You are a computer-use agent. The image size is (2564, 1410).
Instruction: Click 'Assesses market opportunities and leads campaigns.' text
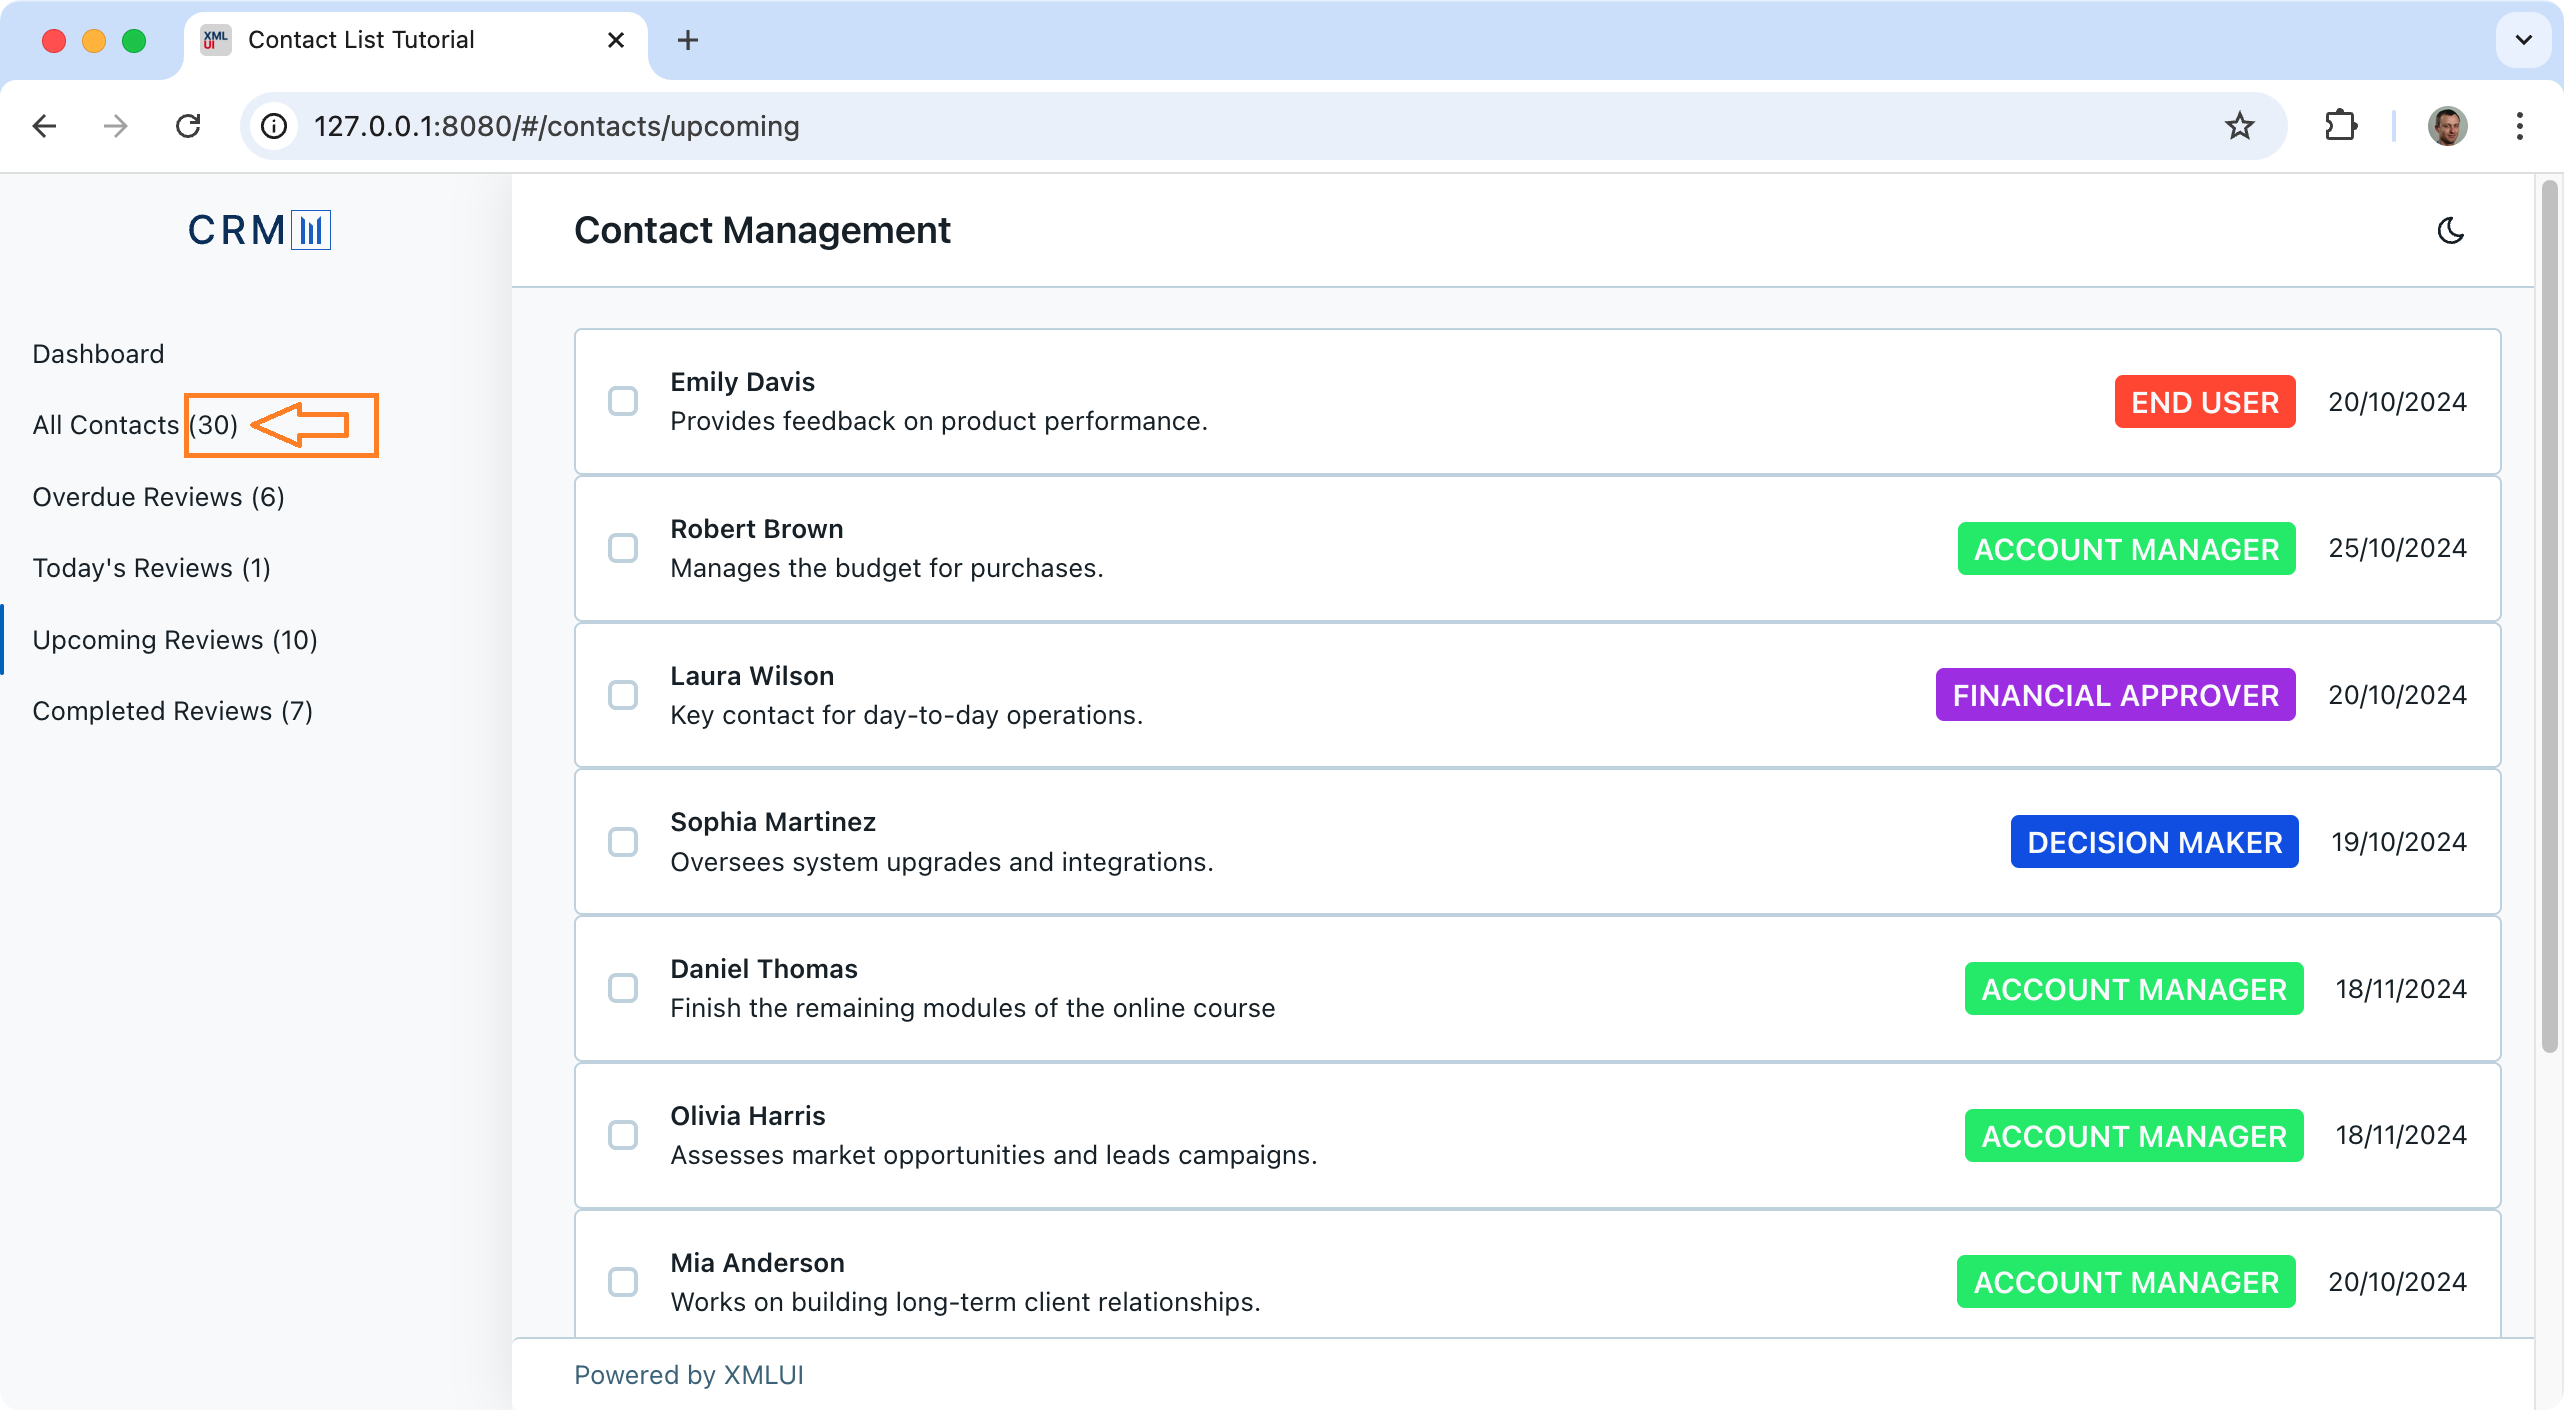pyautogui.click(x=994, y=1155)
